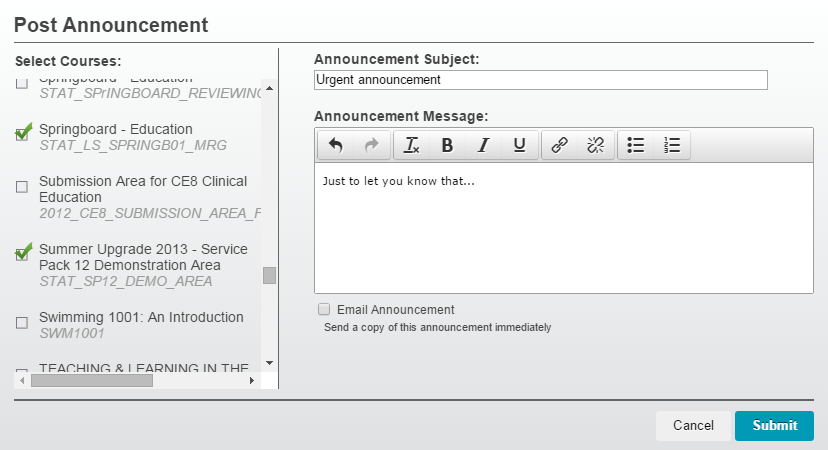
Task: Check the STAT_SPrINGBOARD_REVIEWING course box
Action: [x=22, y=83]
